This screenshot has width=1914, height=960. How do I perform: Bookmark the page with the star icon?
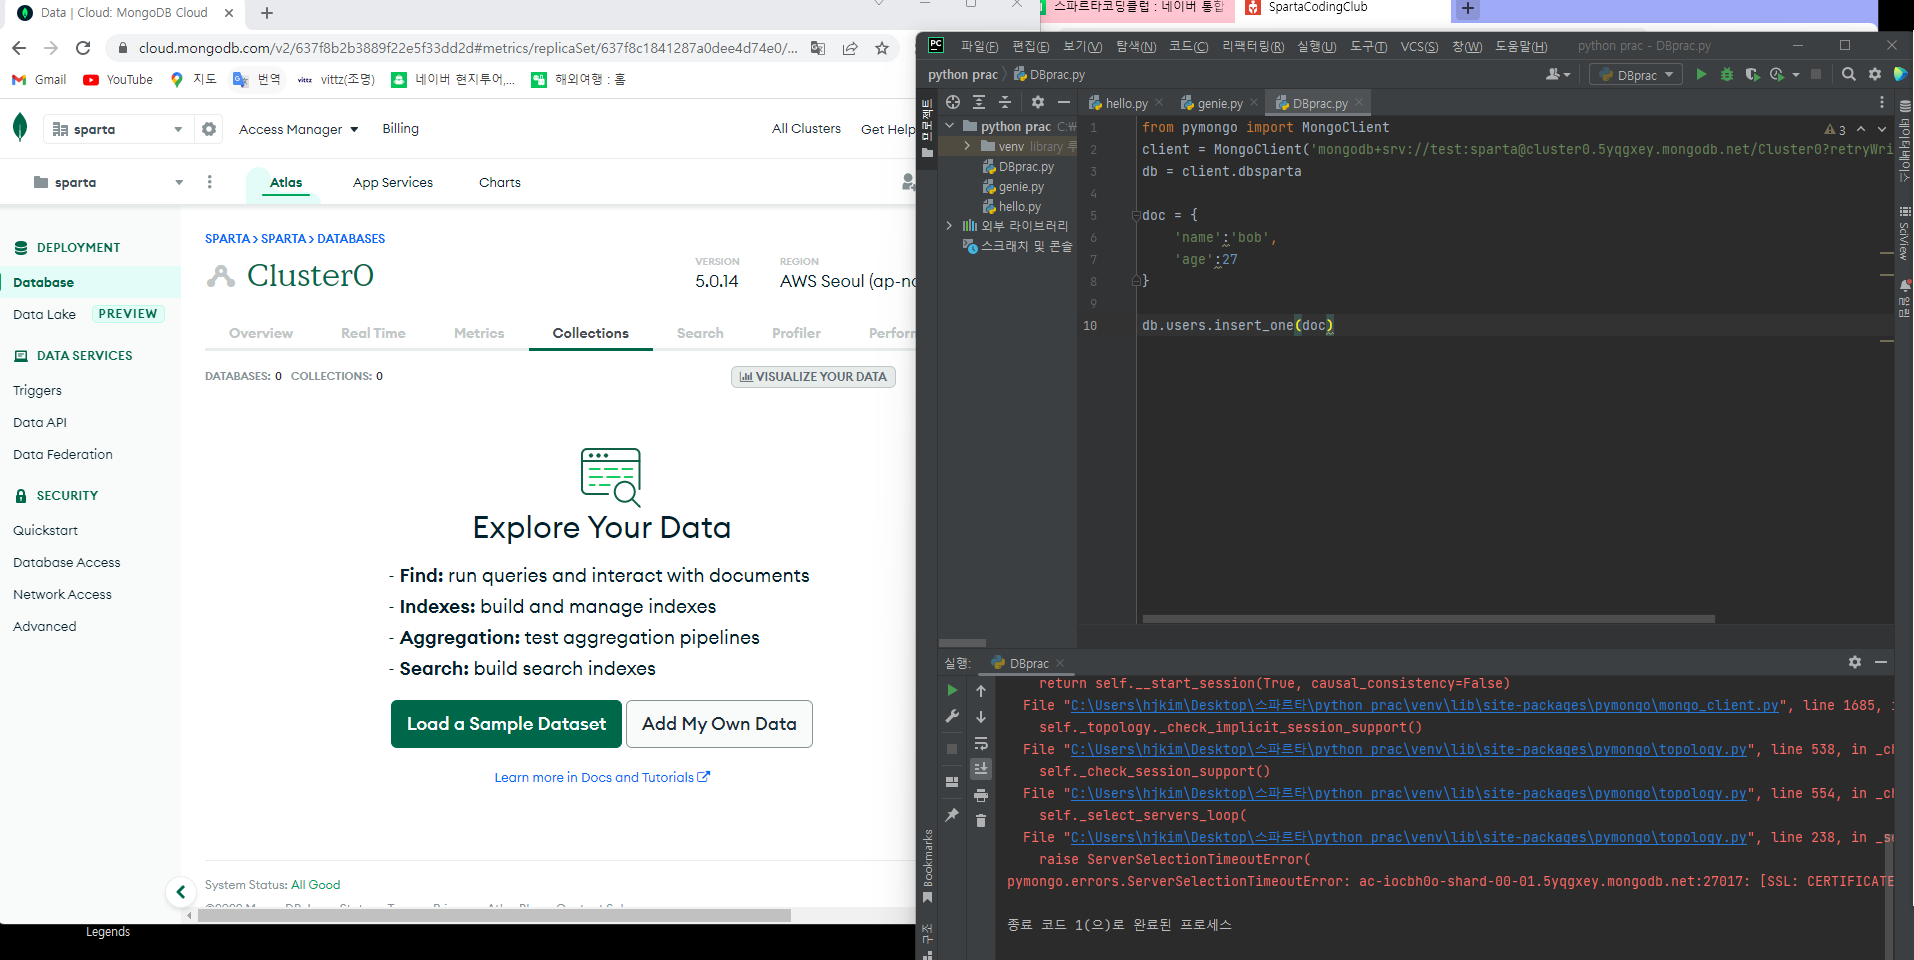882,48
